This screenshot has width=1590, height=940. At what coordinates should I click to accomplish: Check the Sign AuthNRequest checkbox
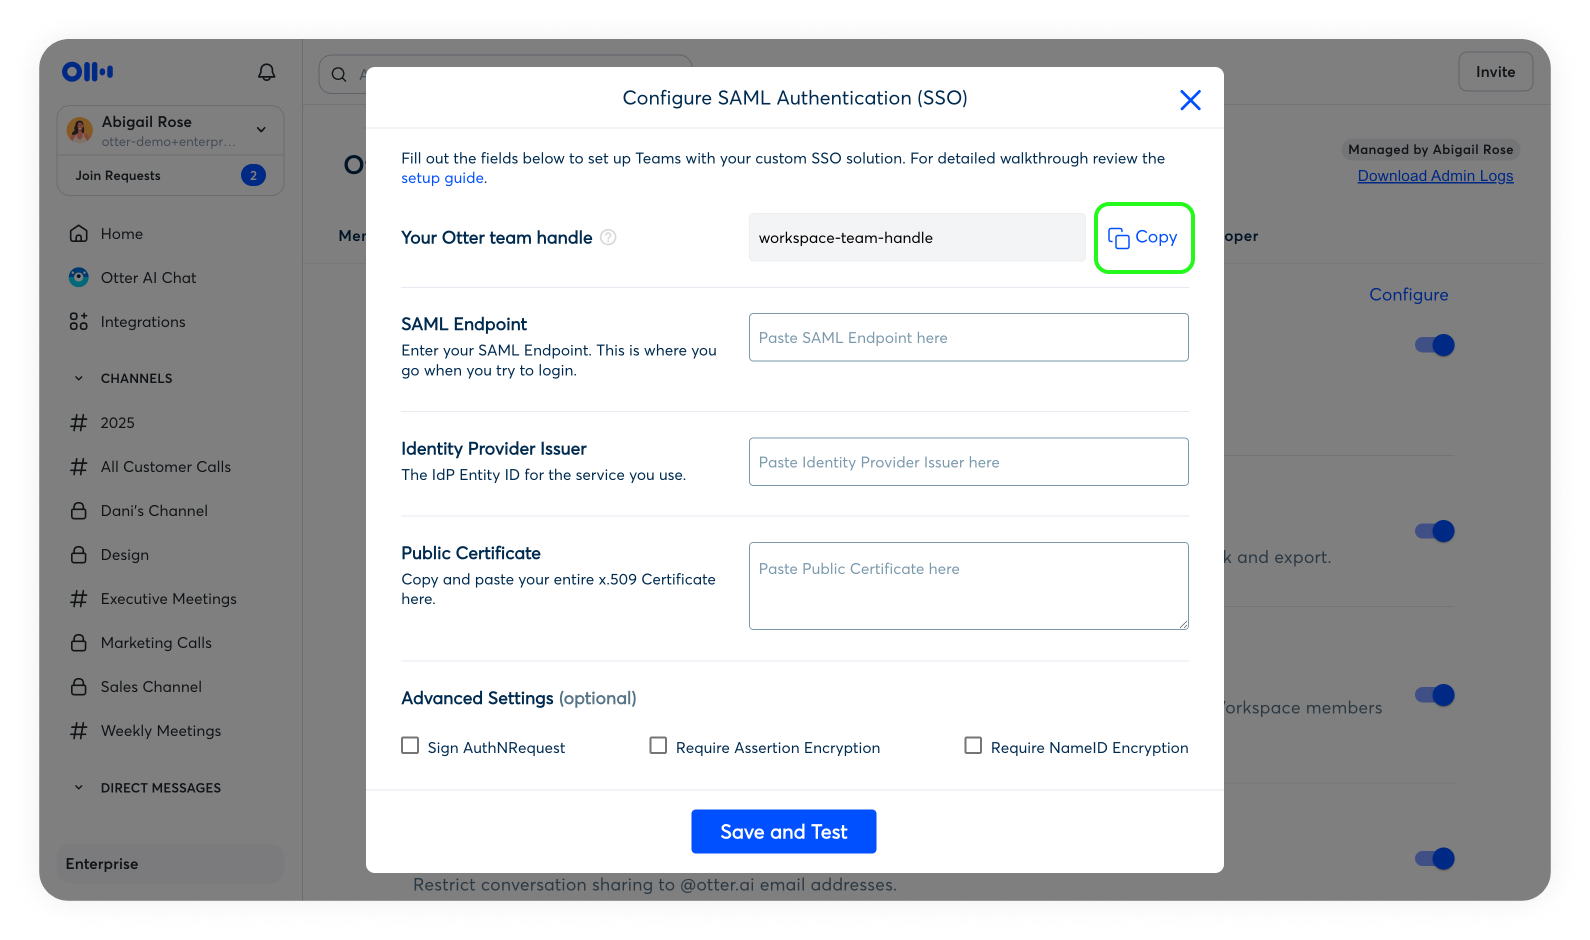point(410,745)
